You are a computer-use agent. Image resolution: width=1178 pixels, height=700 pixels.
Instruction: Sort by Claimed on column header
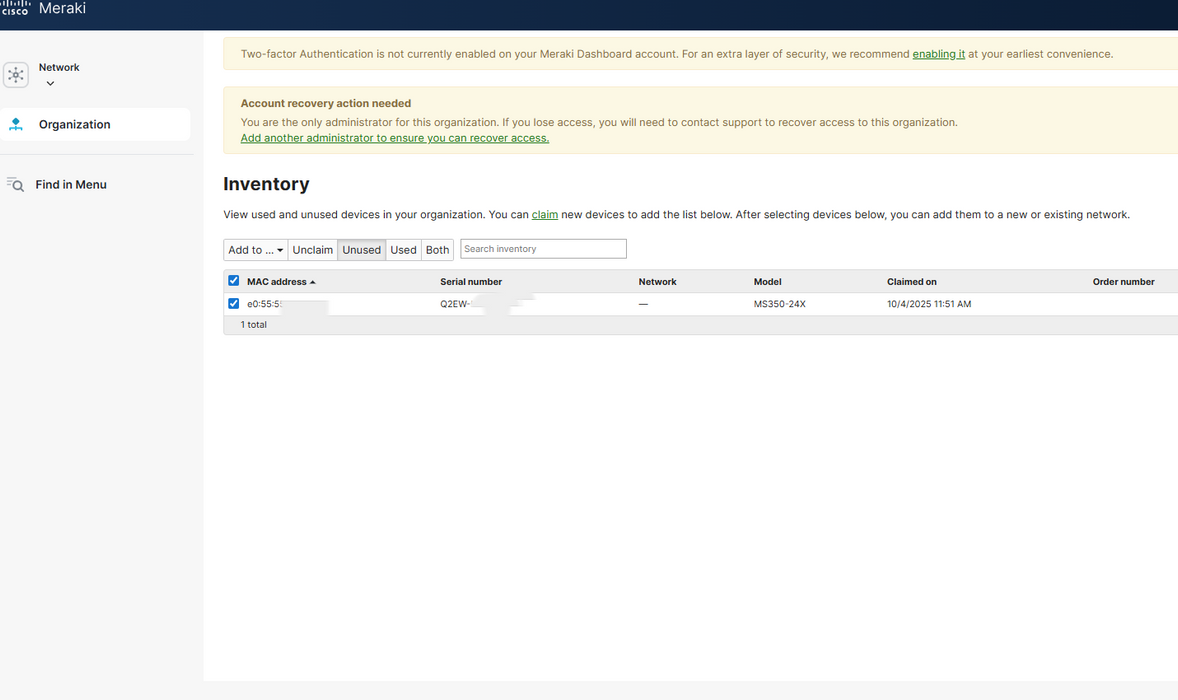coord(911,282)
